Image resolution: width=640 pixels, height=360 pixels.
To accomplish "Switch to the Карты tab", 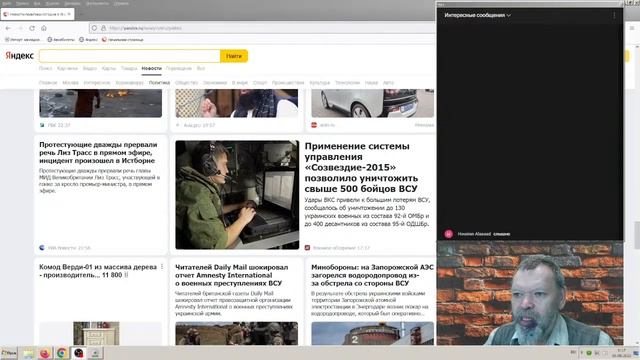I will 109,69.
